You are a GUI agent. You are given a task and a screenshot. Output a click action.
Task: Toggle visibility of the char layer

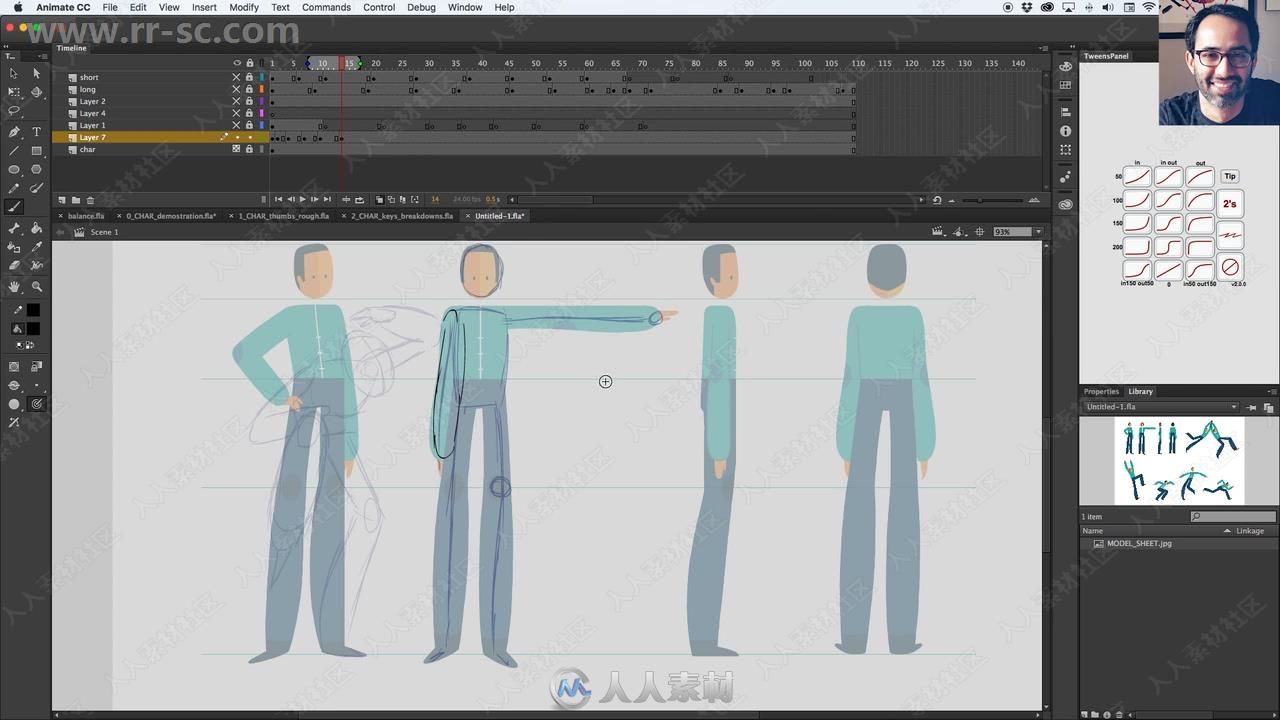[237, 149]
